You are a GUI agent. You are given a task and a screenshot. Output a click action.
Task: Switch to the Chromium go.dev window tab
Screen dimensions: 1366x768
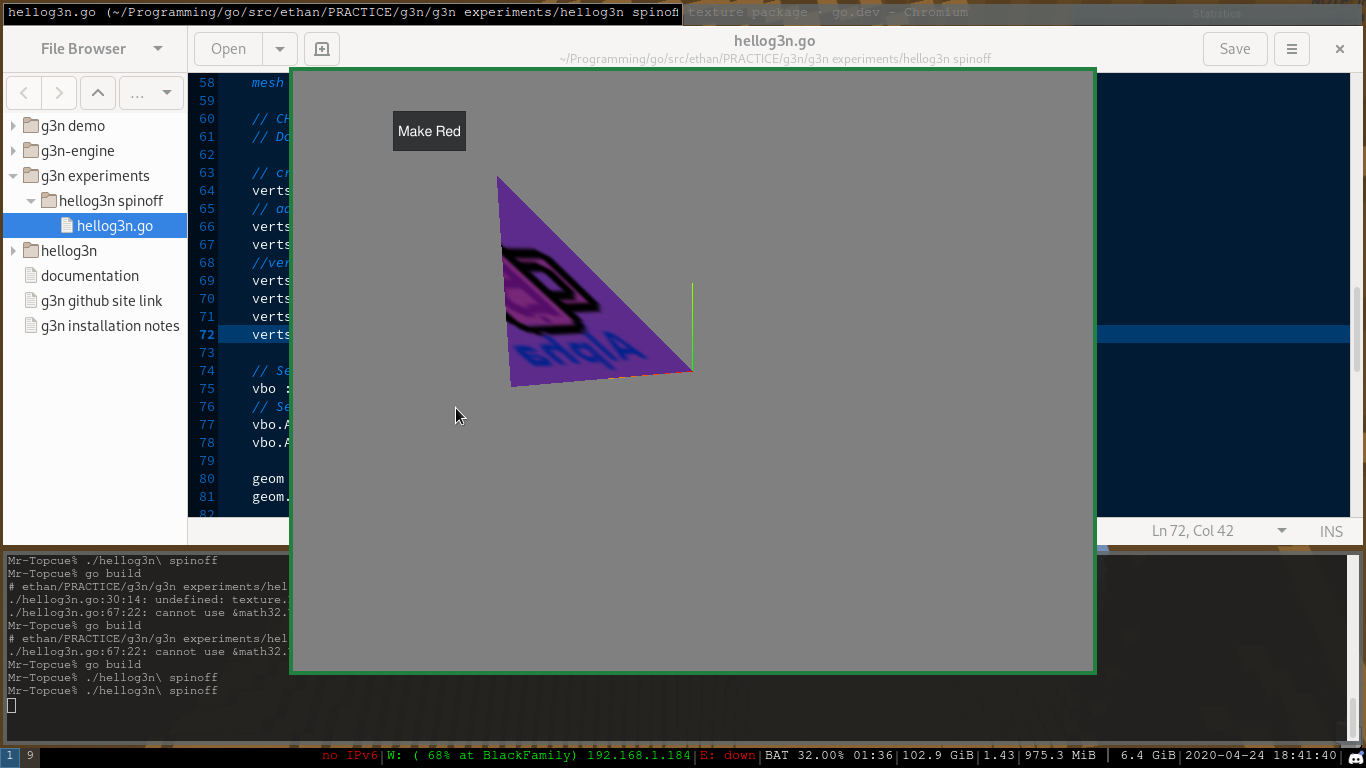point(827,12)
